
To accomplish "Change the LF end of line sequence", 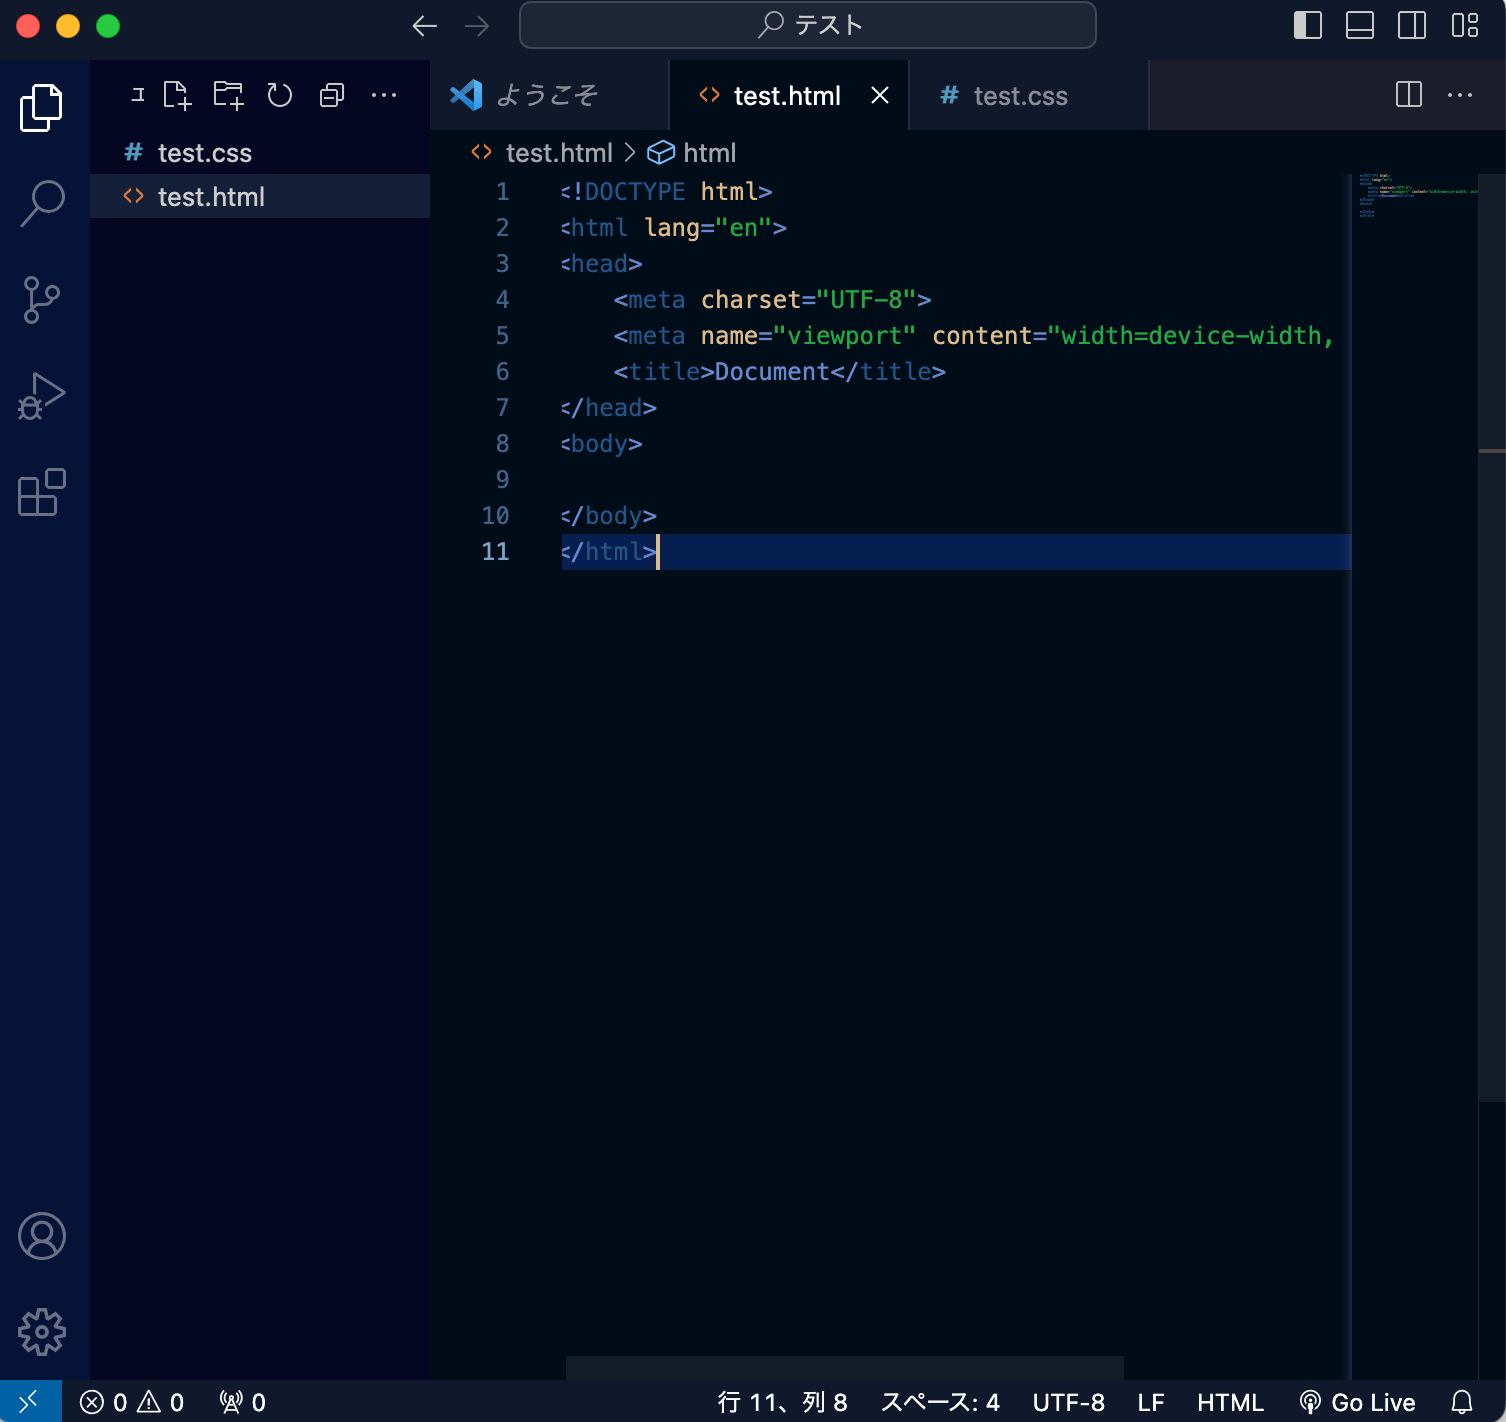I will point(1151,1402).
